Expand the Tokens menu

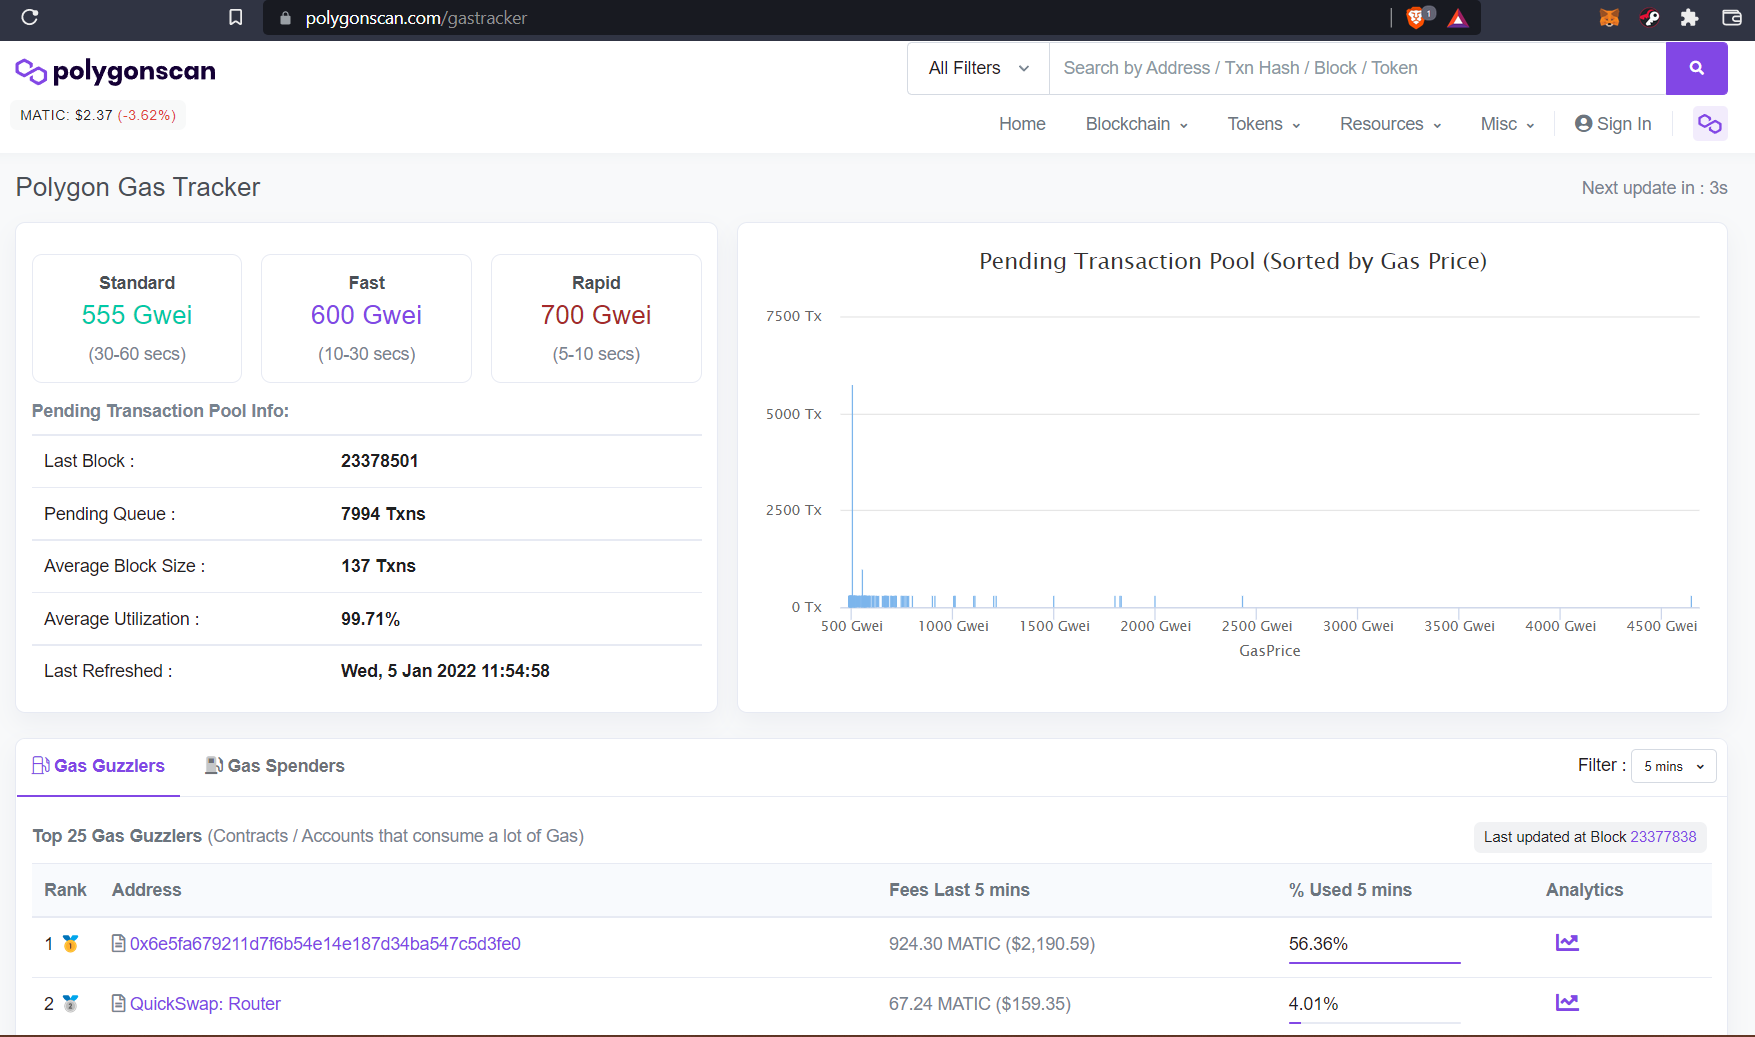1263,124
